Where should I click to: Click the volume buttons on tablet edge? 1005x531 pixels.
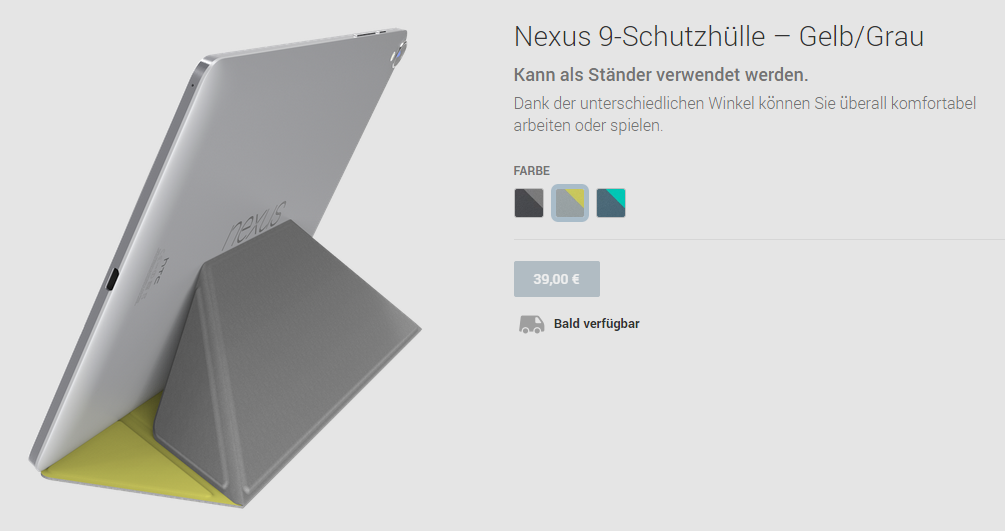coord(370,32)
